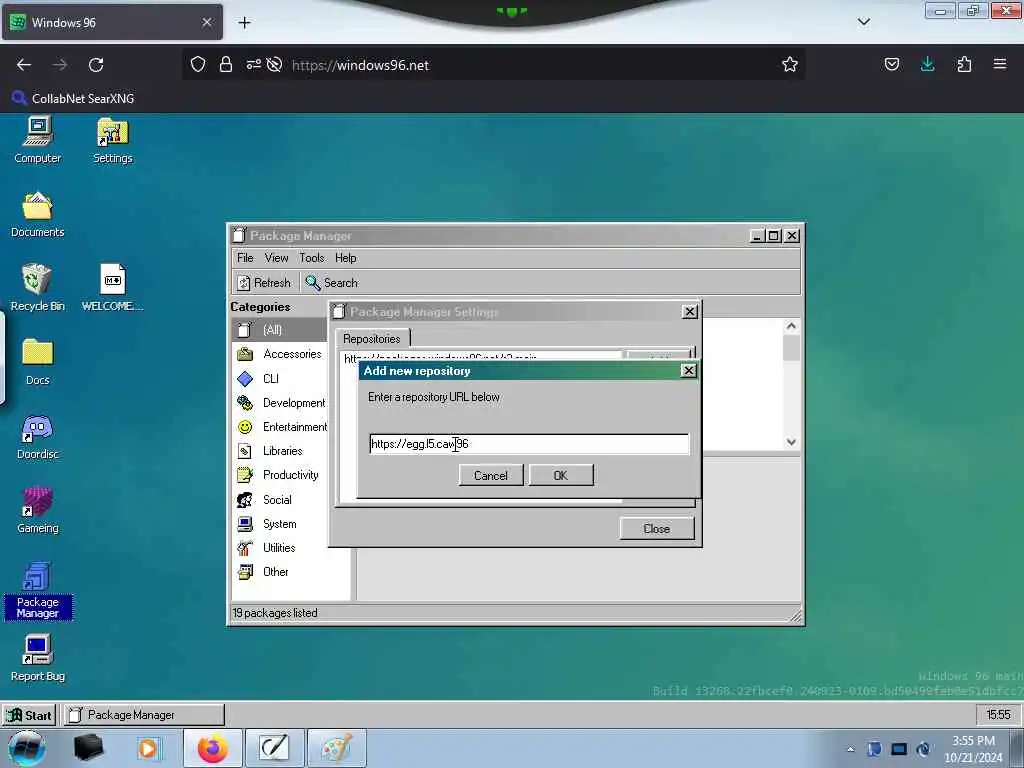Screen dimensions: 1024x768
Task: Click the Search toolbar button
Action: [x=332, y=283]
